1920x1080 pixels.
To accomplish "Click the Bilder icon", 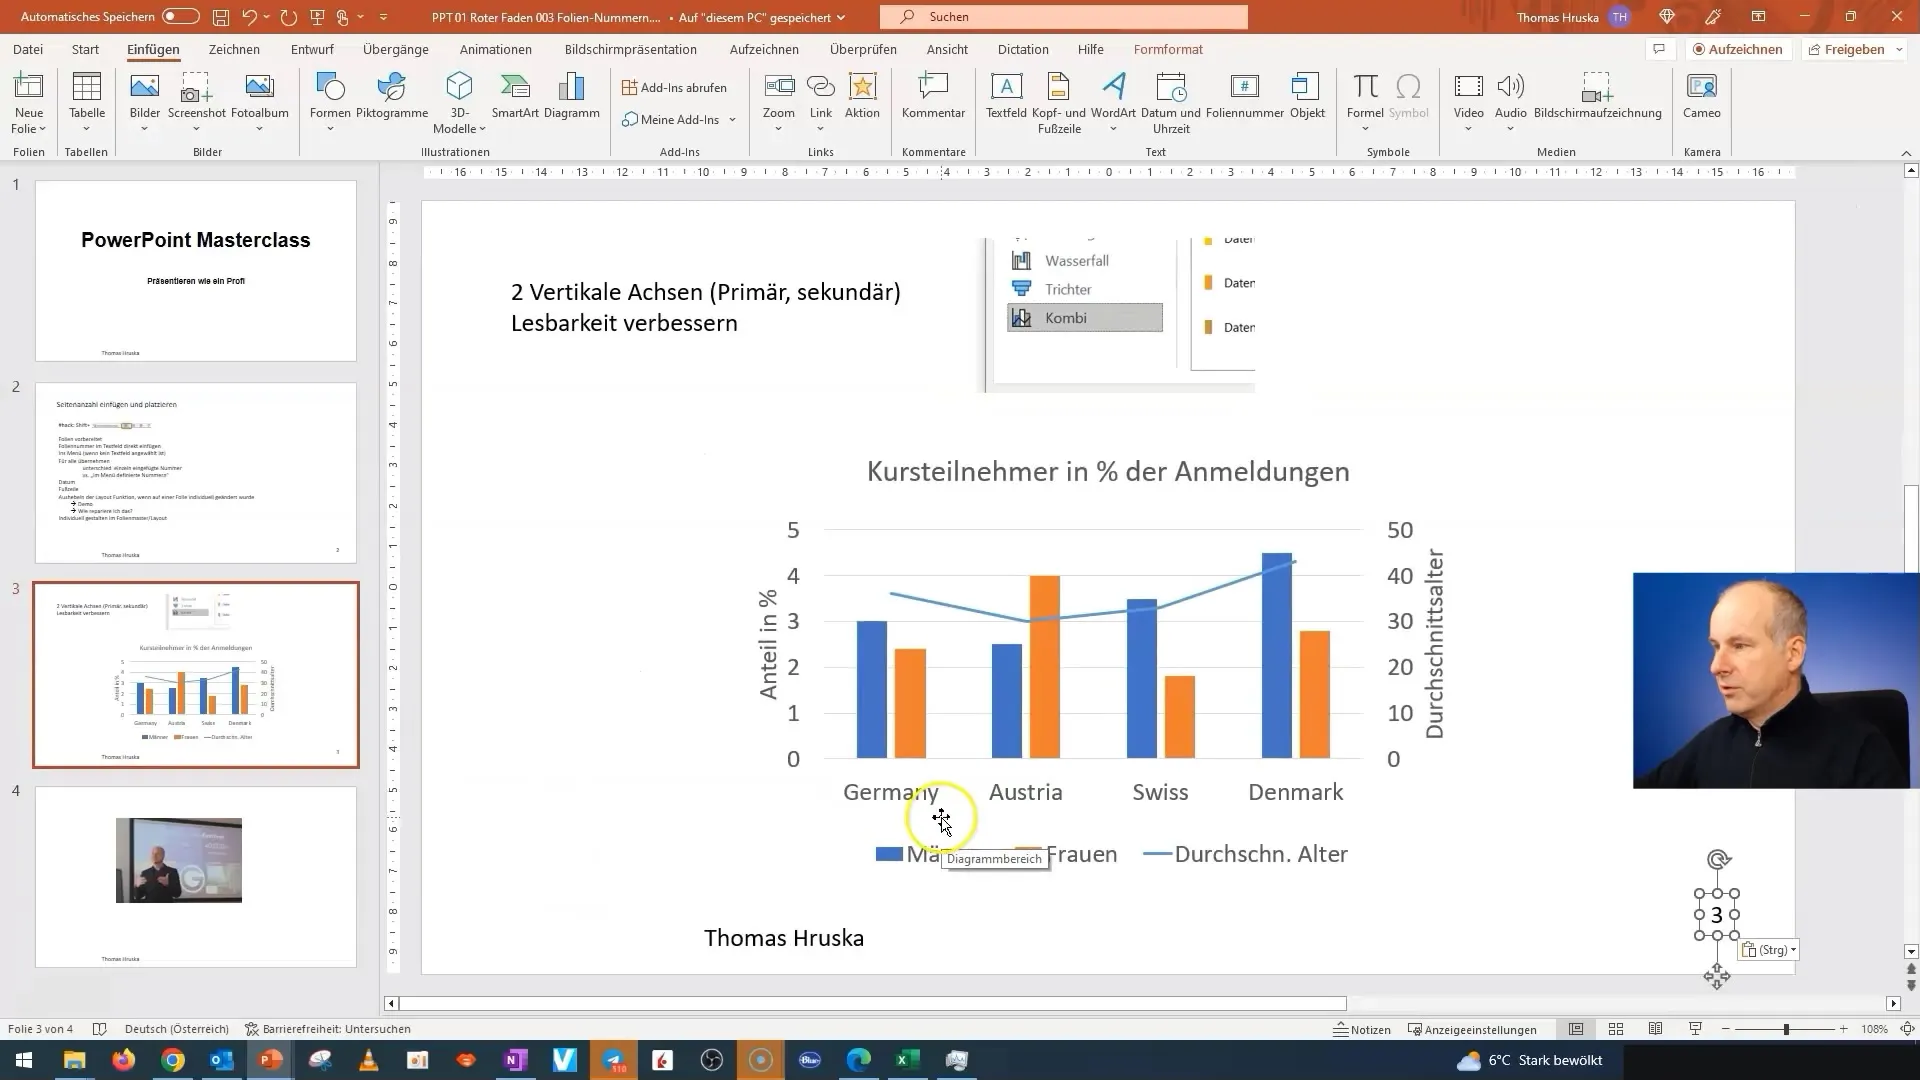I will pyautogui.click(x=145, y=88).
